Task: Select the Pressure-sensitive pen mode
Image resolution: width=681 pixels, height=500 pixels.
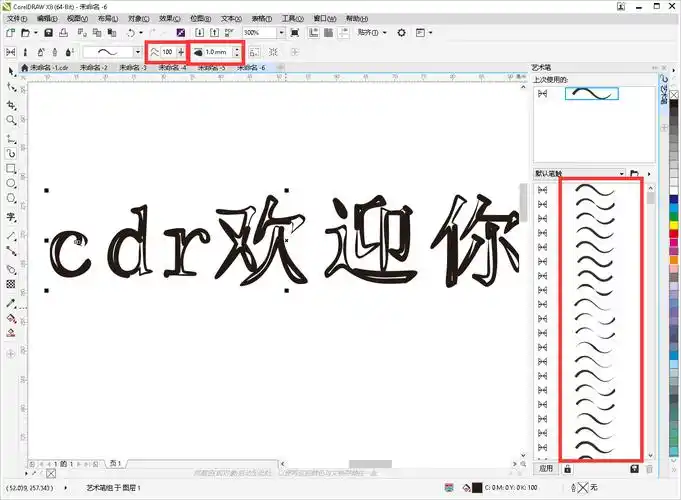Action: click(69, 52)
